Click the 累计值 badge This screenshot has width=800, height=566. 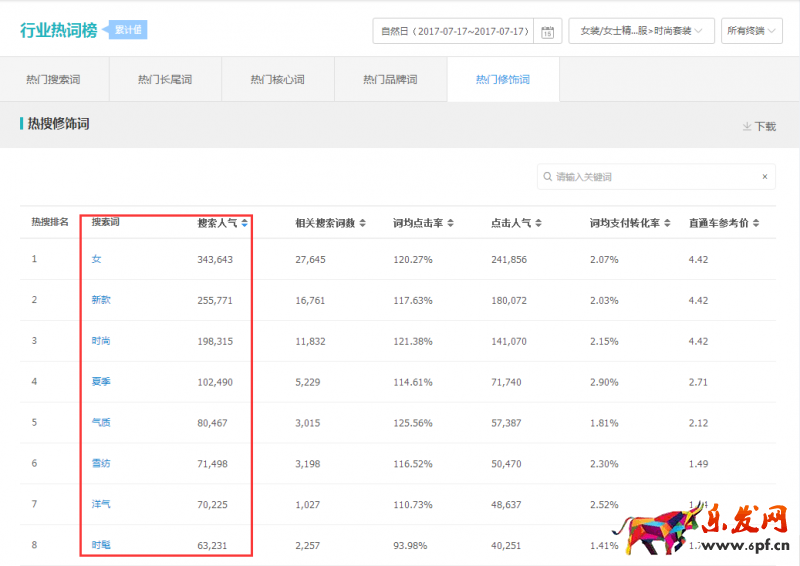click(128, 30)
